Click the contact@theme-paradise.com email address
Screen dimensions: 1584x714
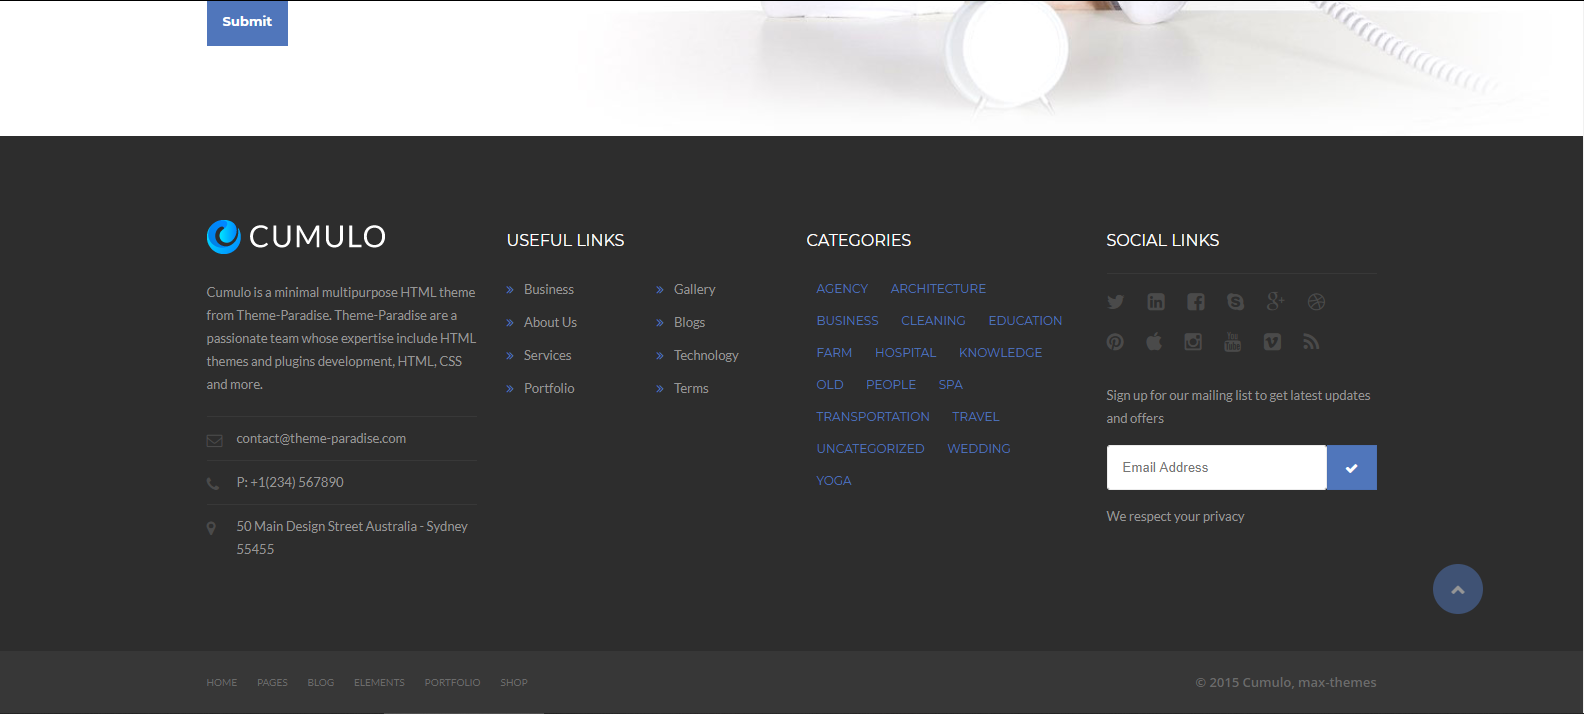[321, 439]
